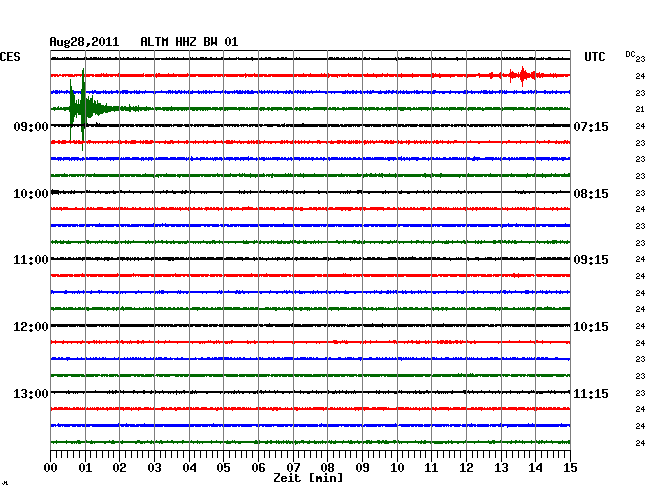Click the 01 minute axis label

coord(85,467)
